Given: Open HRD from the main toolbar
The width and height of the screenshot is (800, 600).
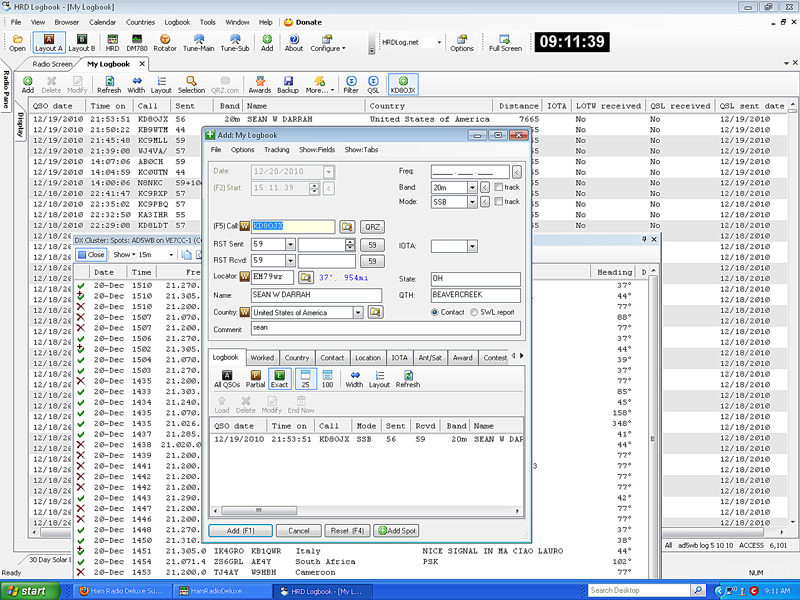Looking at the screenshot, I should tap(112, 43).
